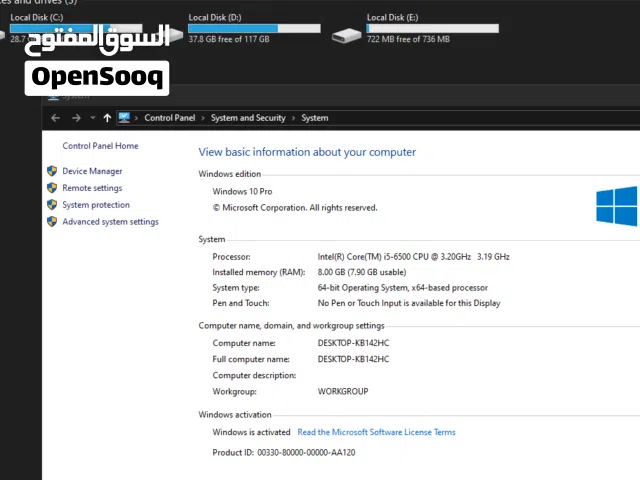Click '37.8 GB free of 117 GB' text
This screenshot has width=640, height=480.
[229, 39]
